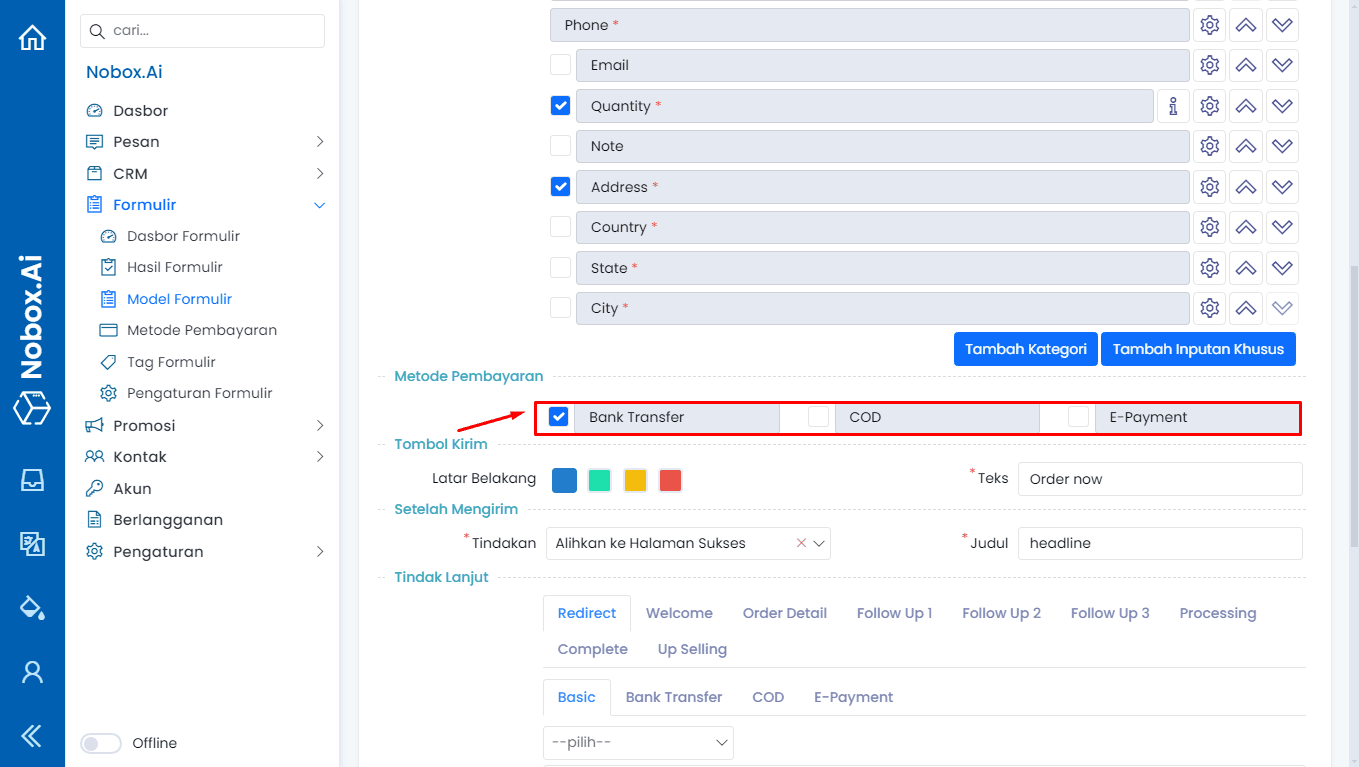
Task: Enable the Email field checkbox
Action: pos(560,64)
